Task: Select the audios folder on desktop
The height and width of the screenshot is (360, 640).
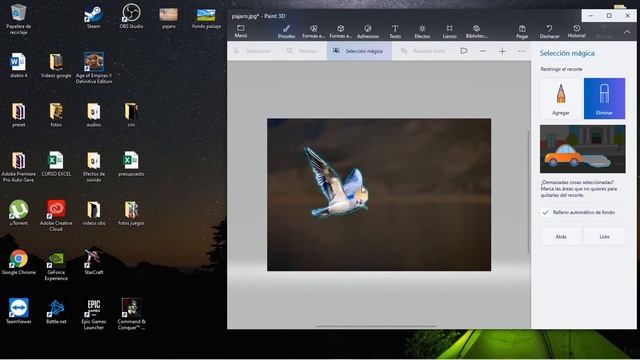Action: [93, 115]
